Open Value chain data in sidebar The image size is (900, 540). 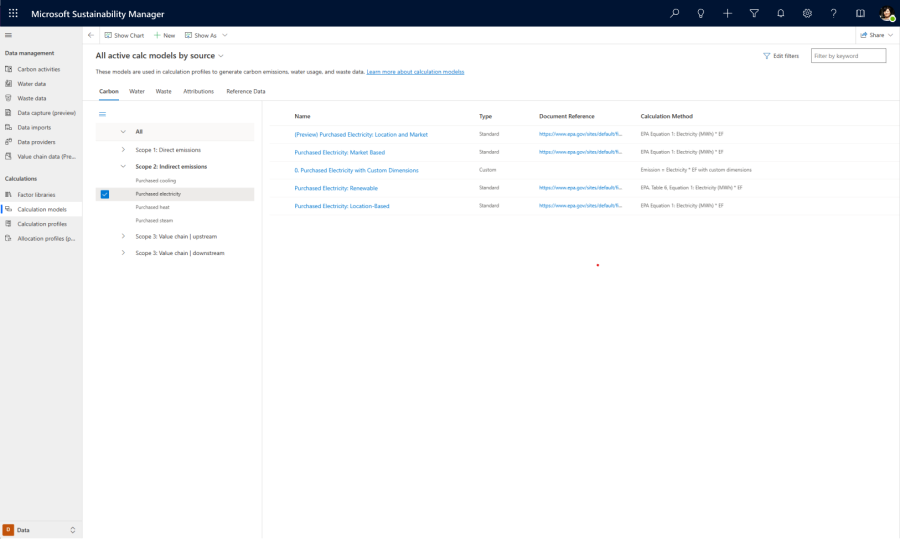46,157
